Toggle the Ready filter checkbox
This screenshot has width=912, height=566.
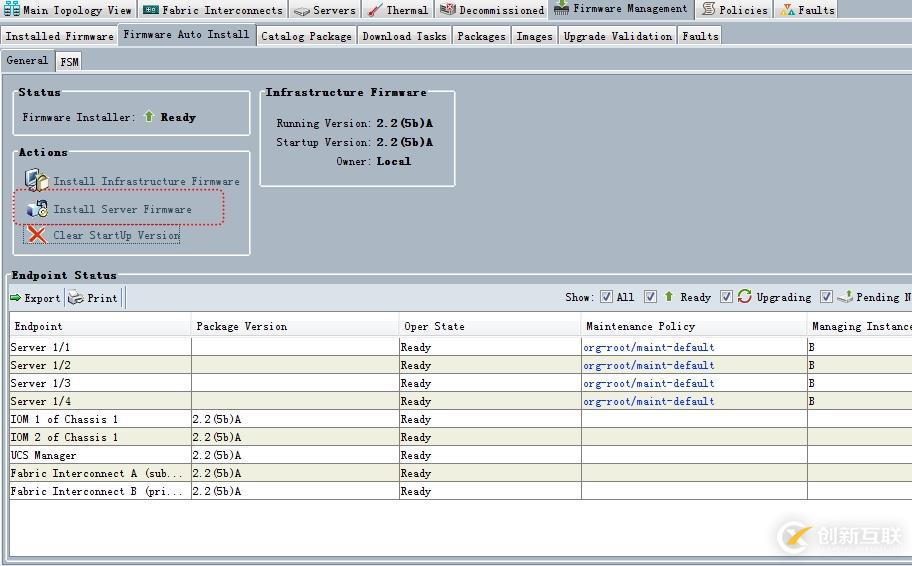point(650,297)
